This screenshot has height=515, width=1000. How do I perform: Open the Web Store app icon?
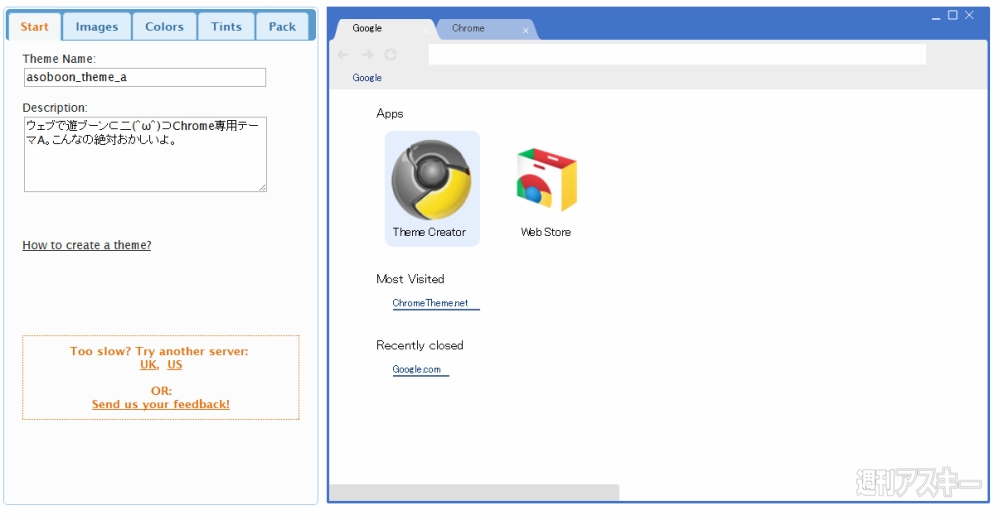tap(547, 180)
